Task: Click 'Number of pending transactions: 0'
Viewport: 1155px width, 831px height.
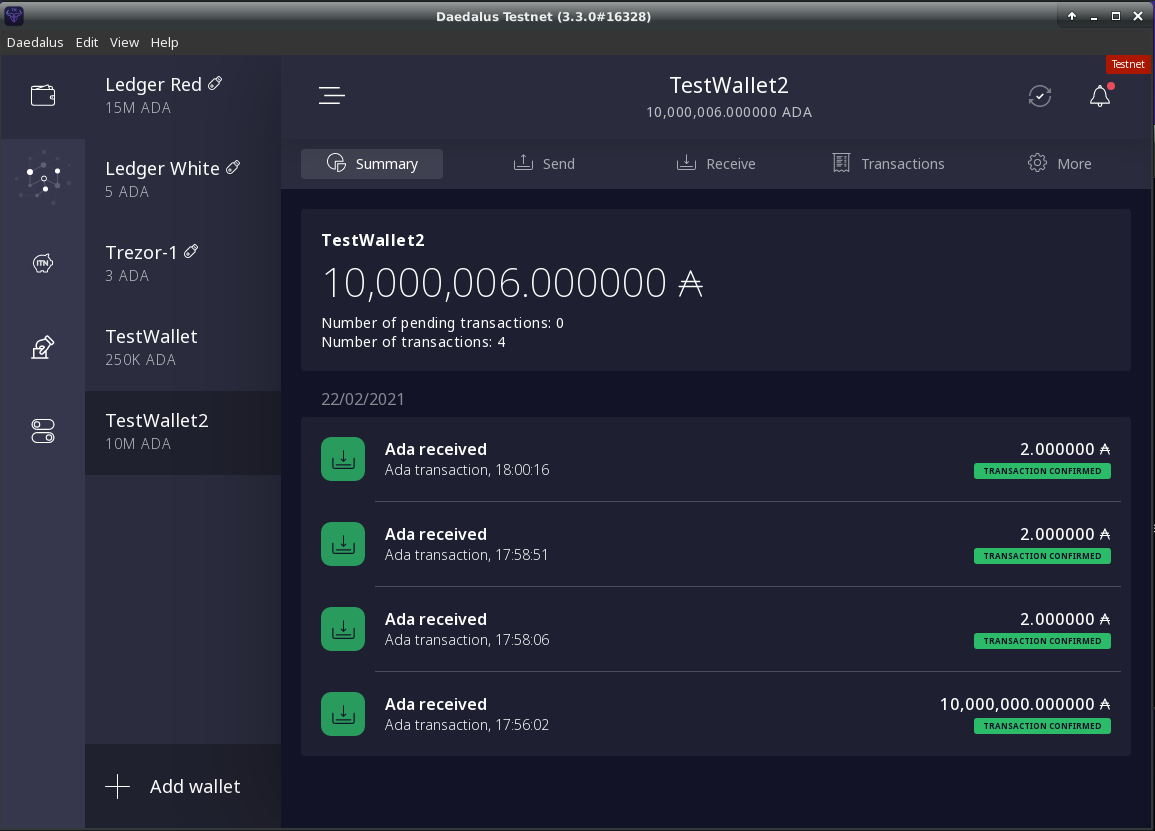Action: pyautogui.click(x=442, y=323)
